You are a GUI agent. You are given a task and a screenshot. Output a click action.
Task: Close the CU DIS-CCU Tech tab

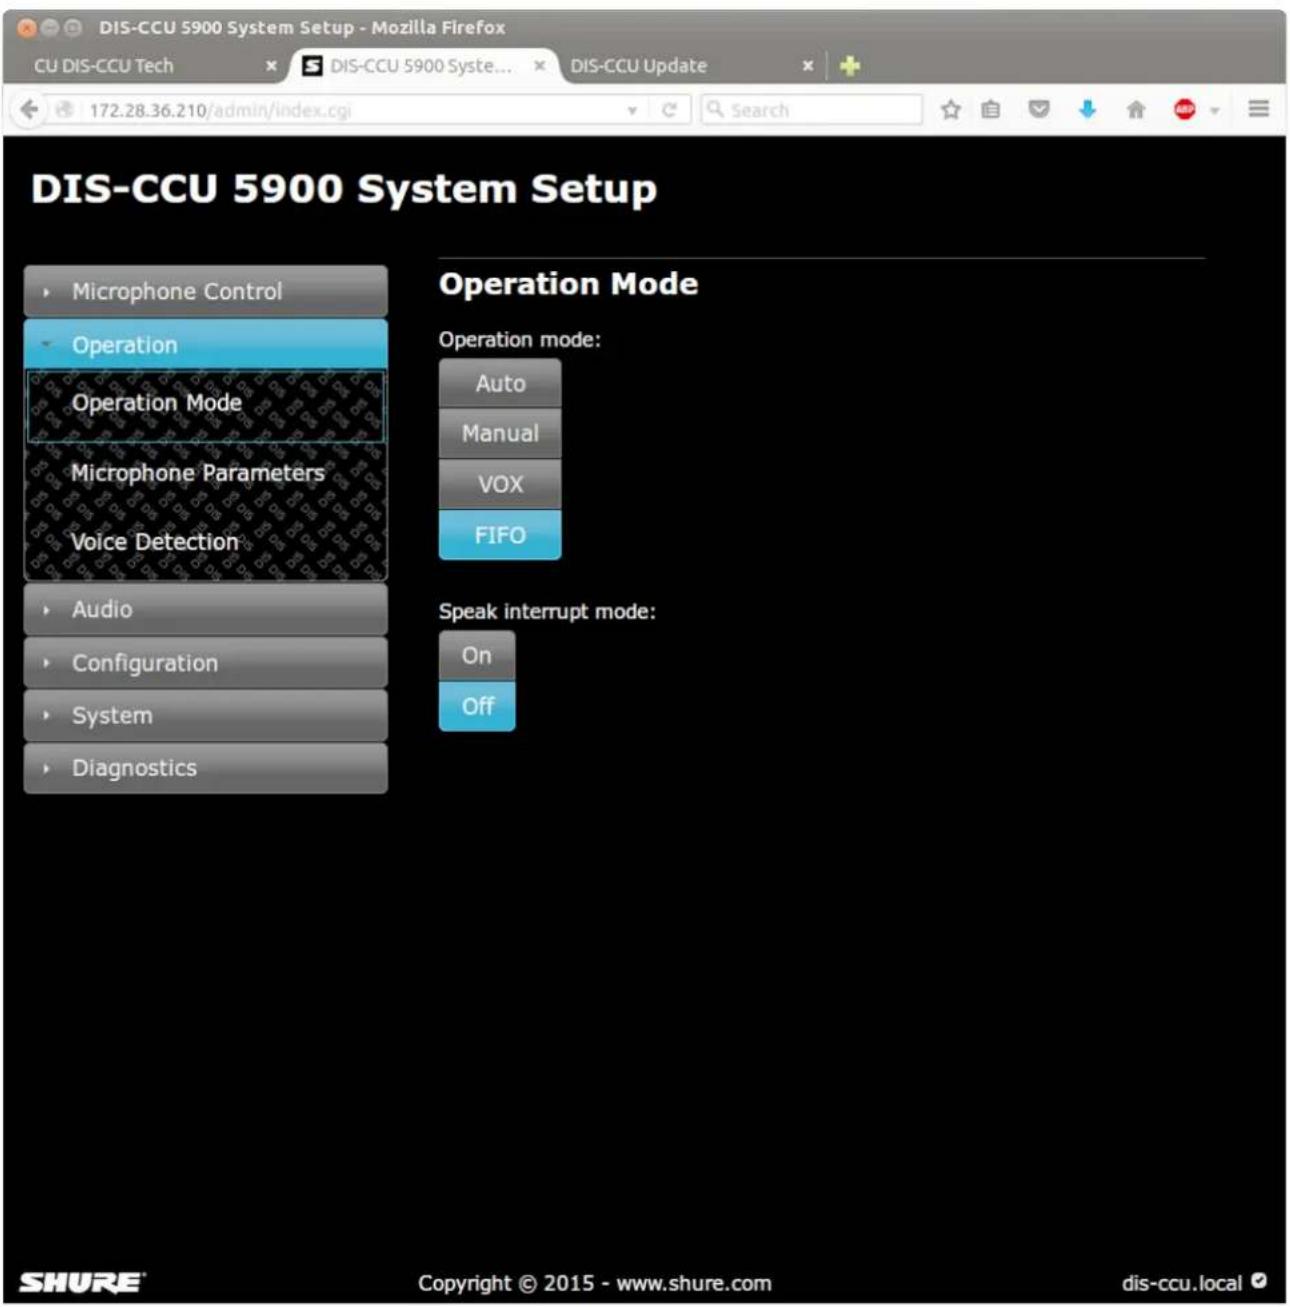tap(271, 66)
